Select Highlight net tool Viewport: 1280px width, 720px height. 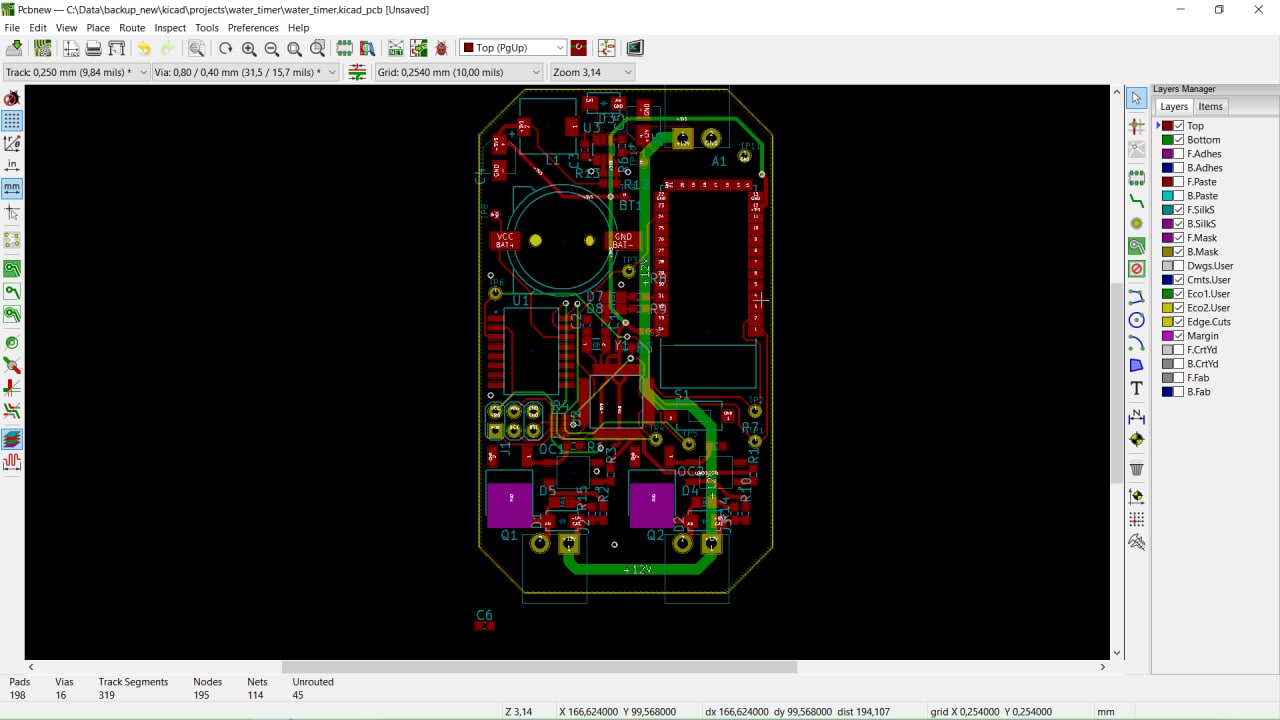pyautogui.click(x=1136, y=127)
